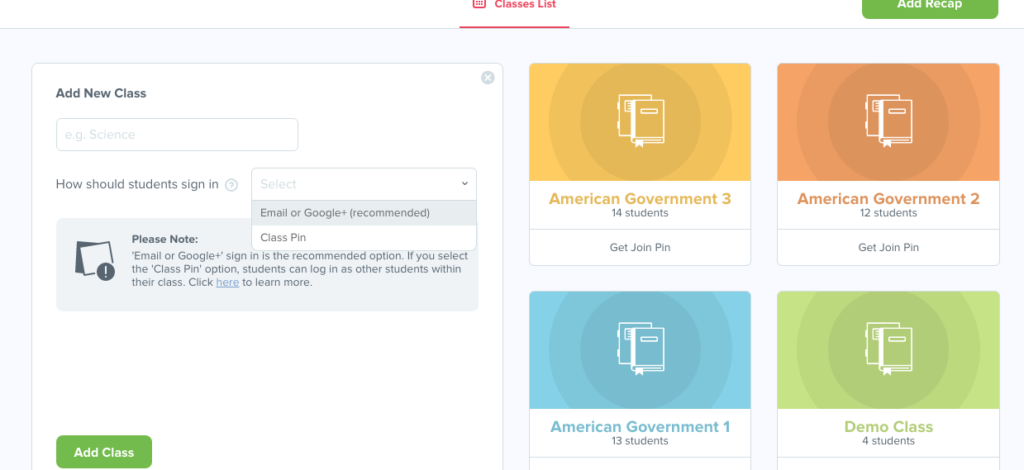
Task: Click the Demo Class book icon
Action: (x=888, y=349)
